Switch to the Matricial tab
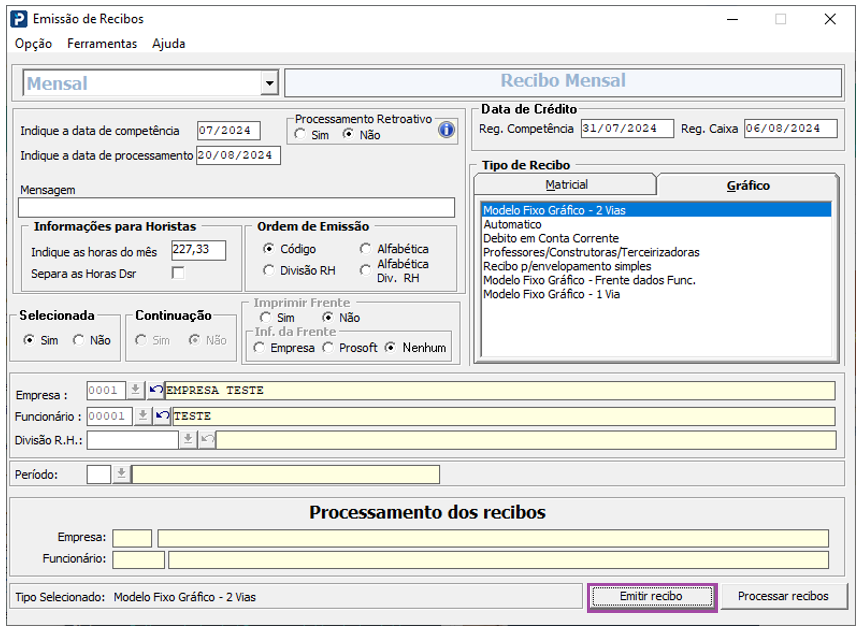Image resolution: width=863 pixels, height=632 pixels. pyautogui.click(x=566, y=185)
